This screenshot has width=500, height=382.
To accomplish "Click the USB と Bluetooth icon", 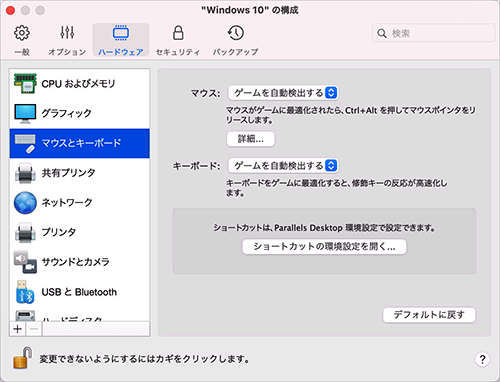I will coord(25,292).
